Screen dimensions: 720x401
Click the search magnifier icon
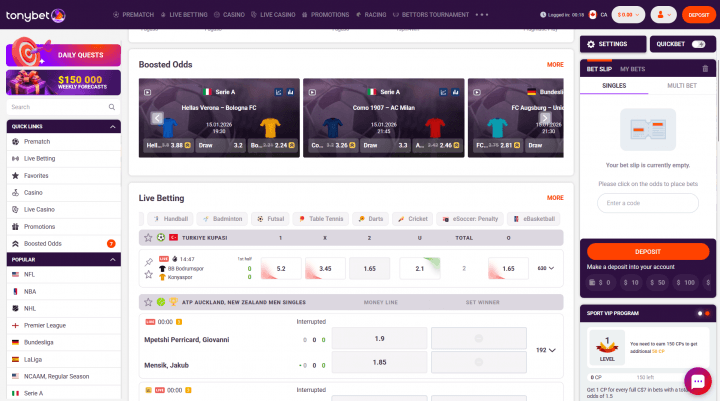point(112,107)
